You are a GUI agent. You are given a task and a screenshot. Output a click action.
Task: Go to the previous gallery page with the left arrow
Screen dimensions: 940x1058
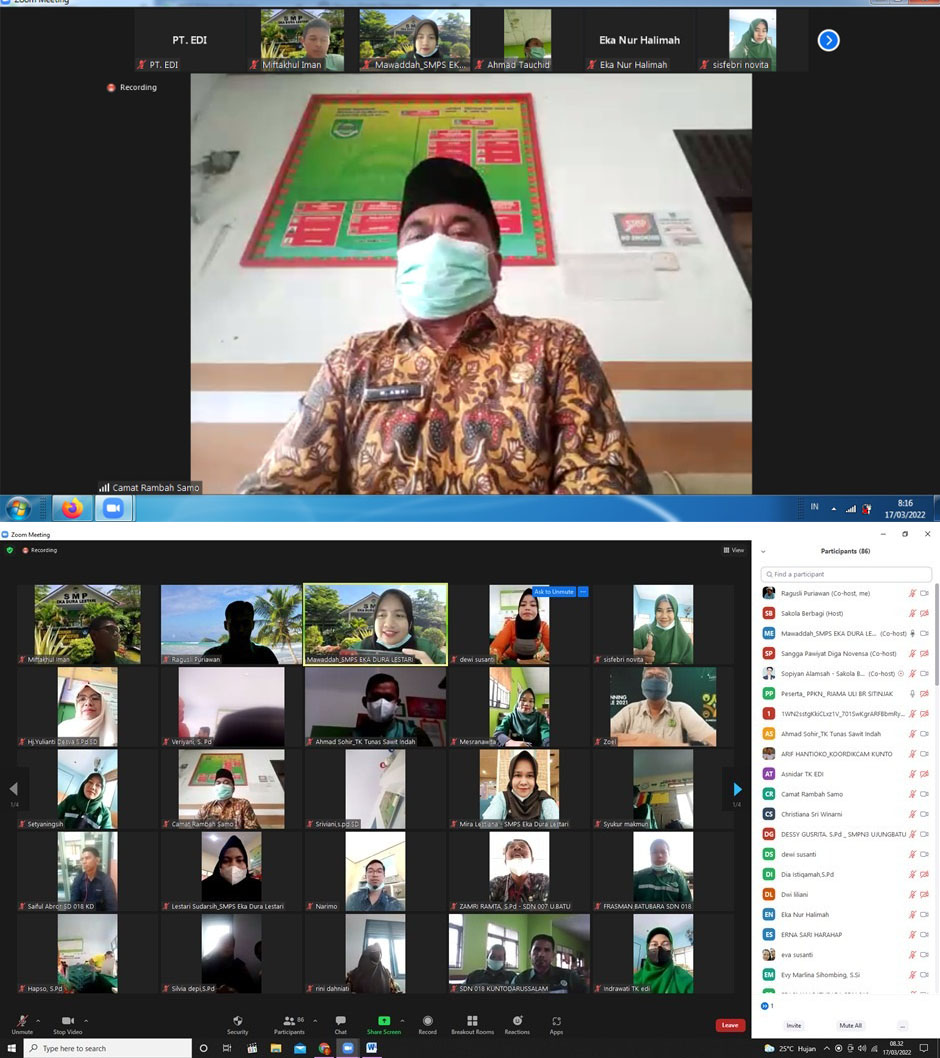pyautogui.click(x=13, y=789)
